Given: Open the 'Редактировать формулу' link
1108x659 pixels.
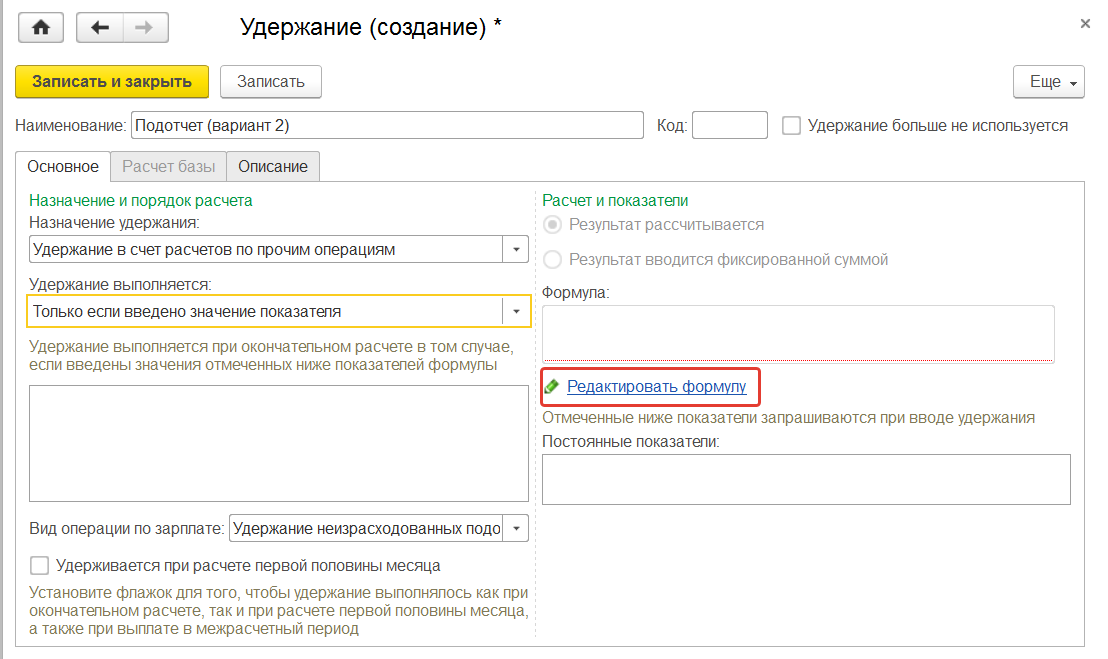Looking at the screenshot, I should (656, 387).
